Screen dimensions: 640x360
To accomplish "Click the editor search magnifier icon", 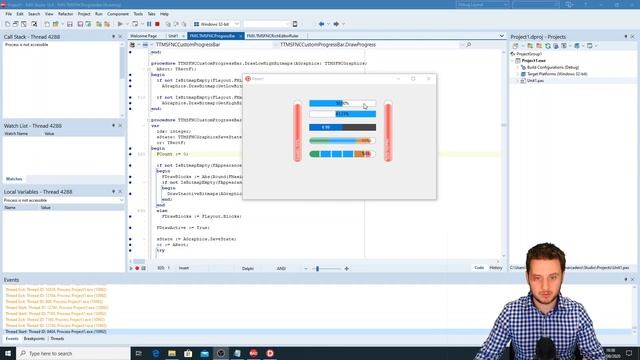I will coord(469,44).
